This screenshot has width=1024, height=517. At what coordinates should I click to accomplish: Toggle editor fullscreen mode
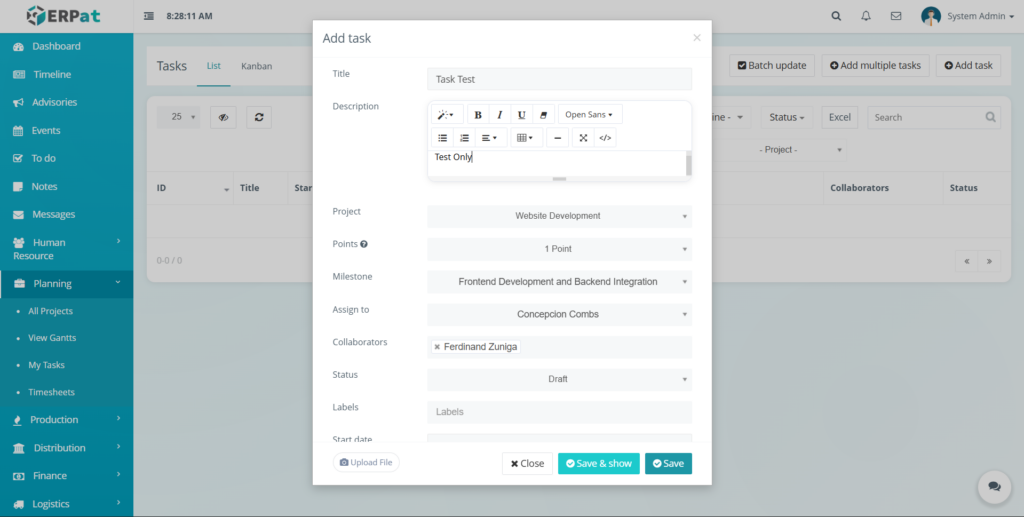583,138
